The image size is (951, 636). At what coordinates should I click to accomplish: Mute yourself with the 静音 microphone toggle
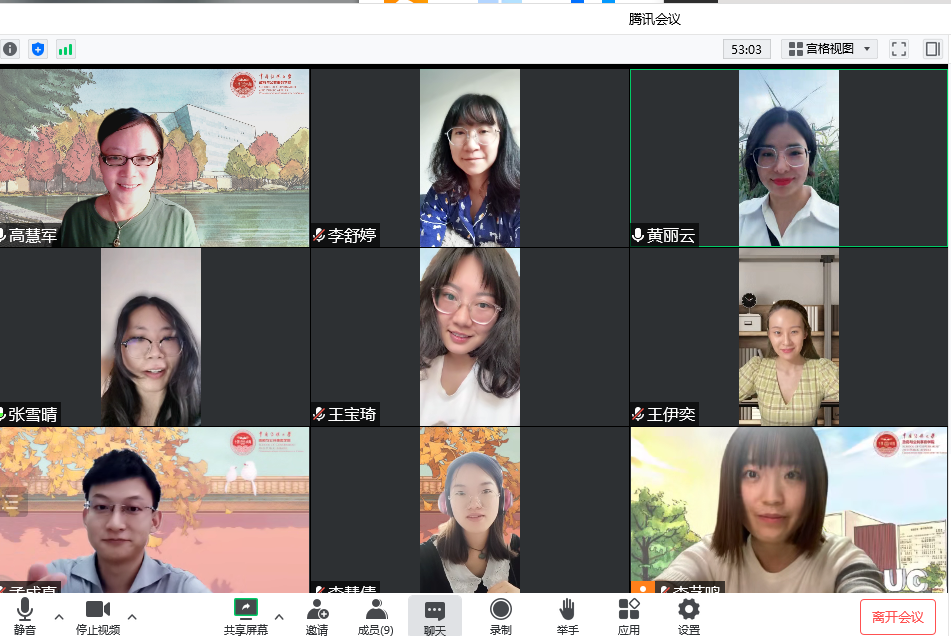pyautogui.click(x=24, y=614)
